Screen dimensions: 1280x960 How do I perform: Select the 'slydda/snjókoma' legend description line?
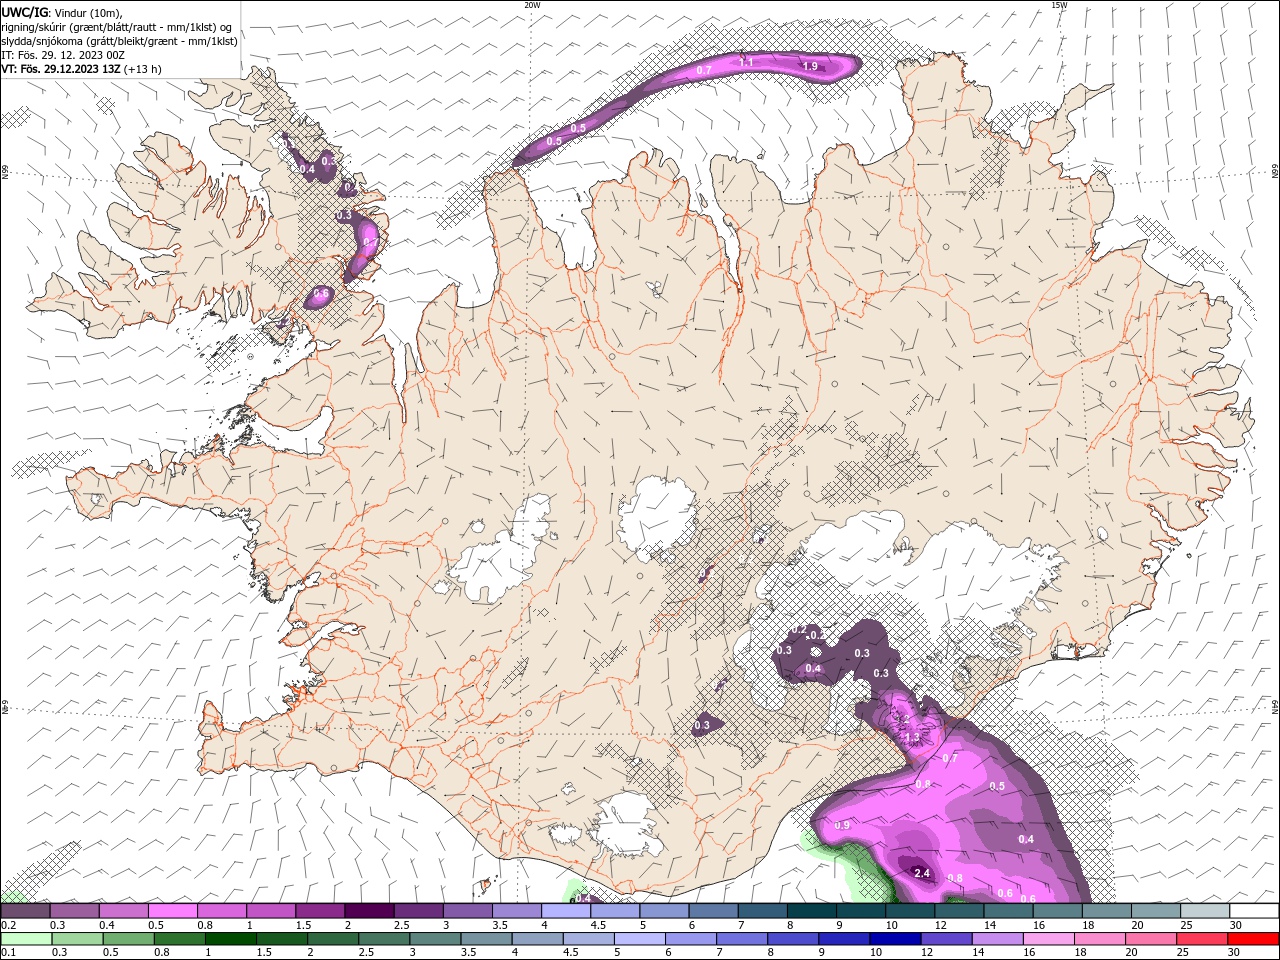119,41
